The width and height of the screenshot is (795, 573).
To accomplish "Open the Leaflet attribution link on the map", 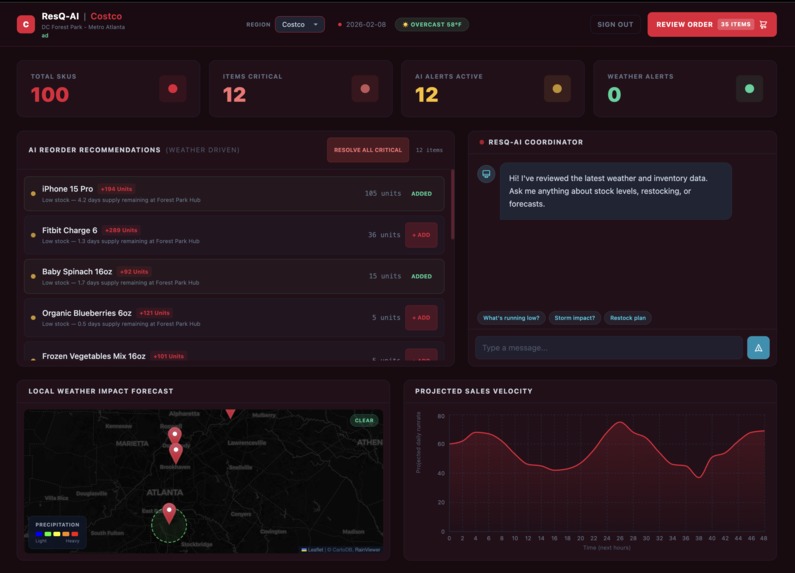I will (312, 550).
